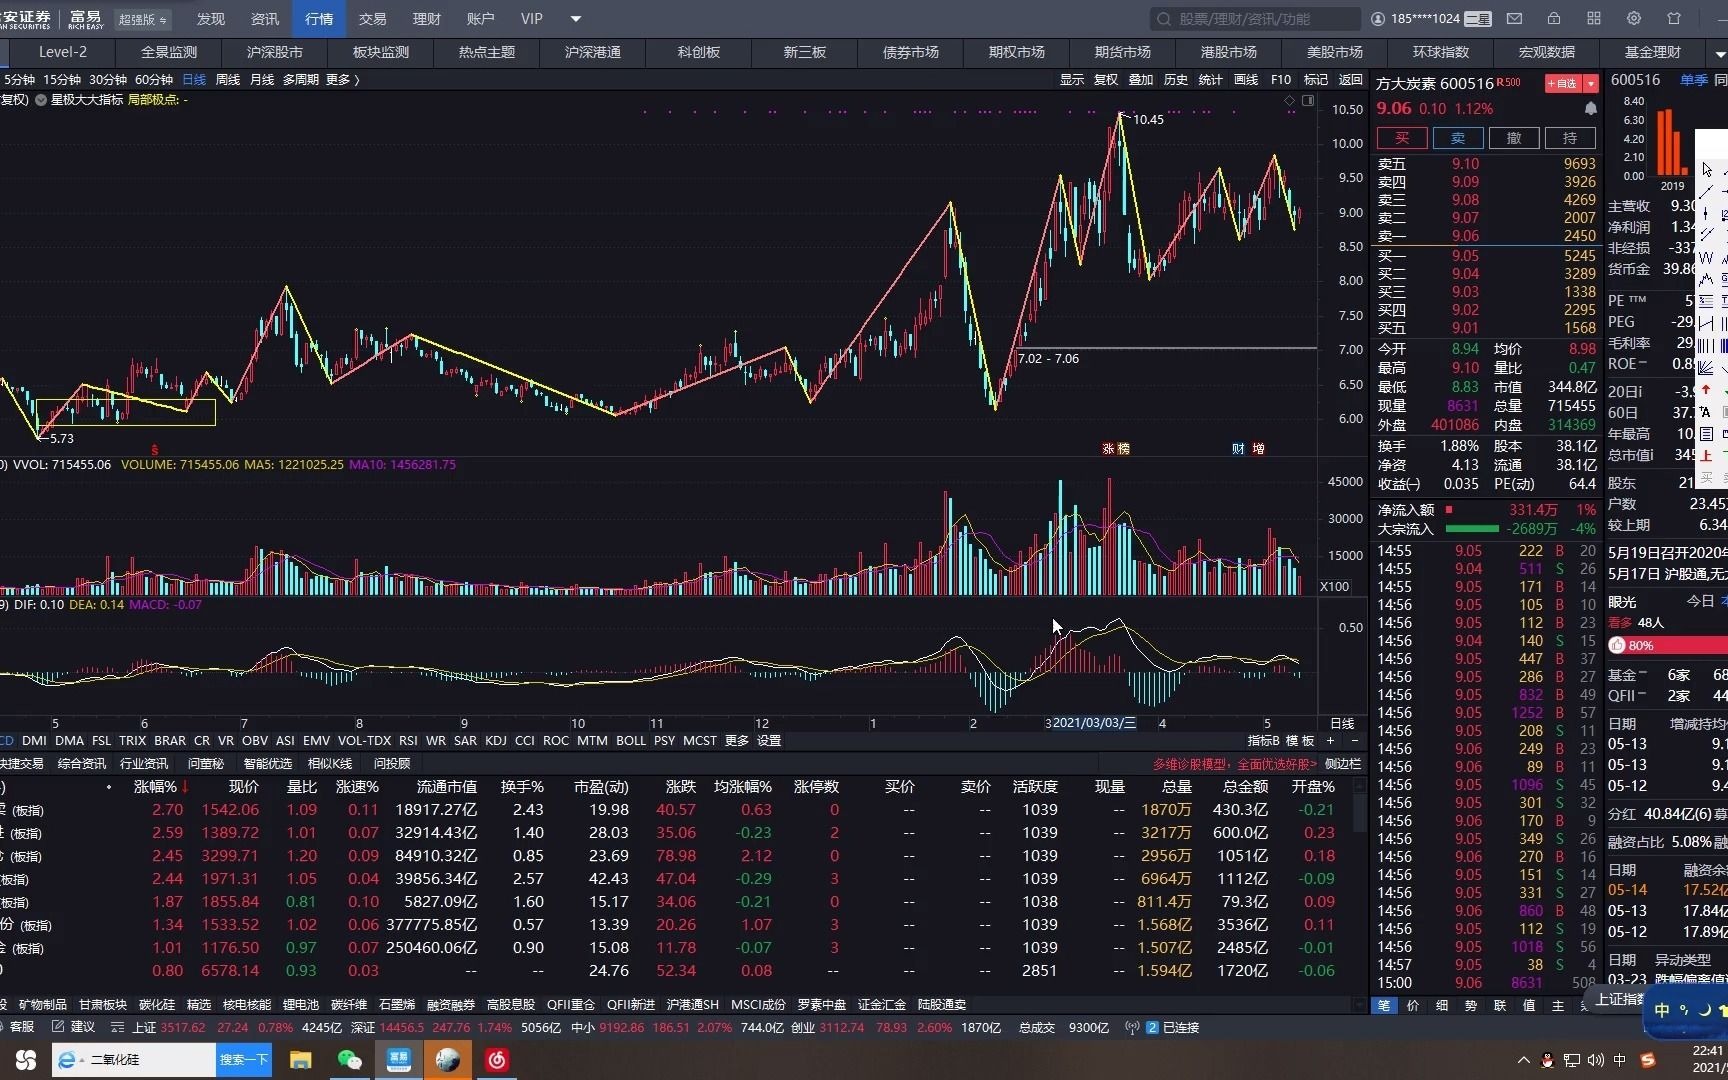1728x1080 pixels.
Task: Select the KDJ indicator tab
Action: tap(496, 741)
